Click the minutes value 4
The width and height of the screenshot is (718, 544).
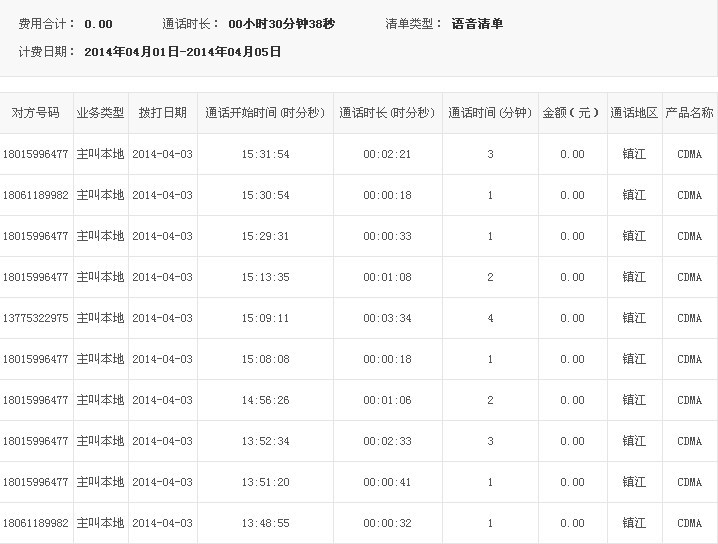click(x=490, y=318)
